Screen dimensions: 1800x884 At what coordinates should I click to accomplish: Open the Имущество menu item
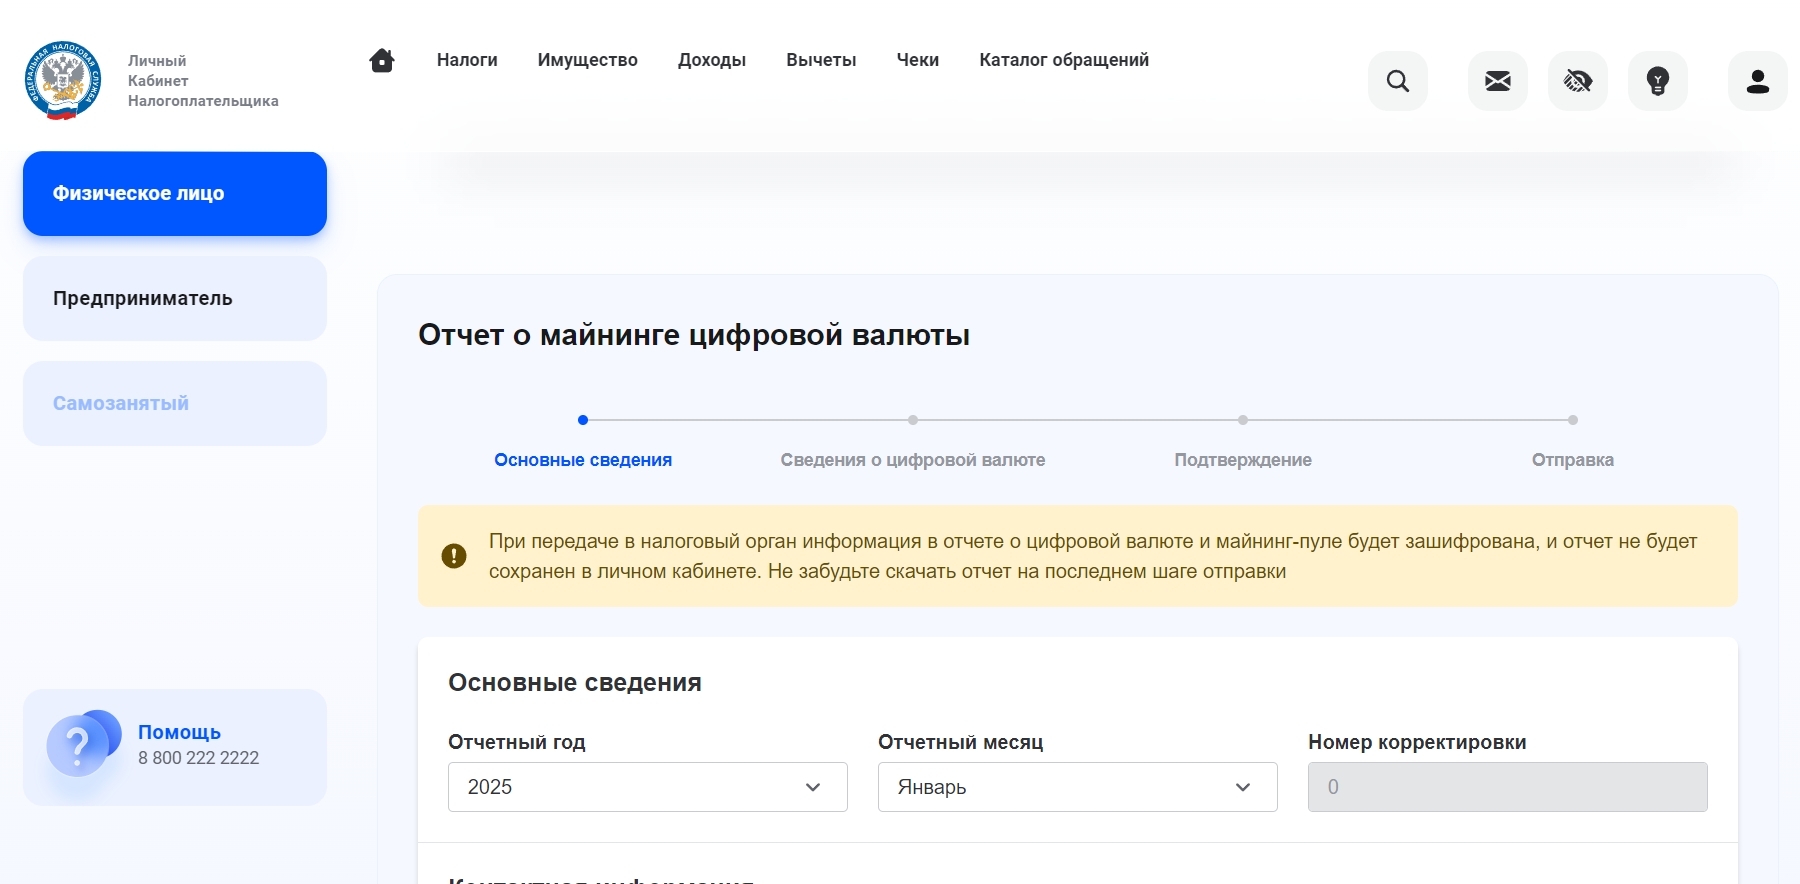tap(587, 60)
